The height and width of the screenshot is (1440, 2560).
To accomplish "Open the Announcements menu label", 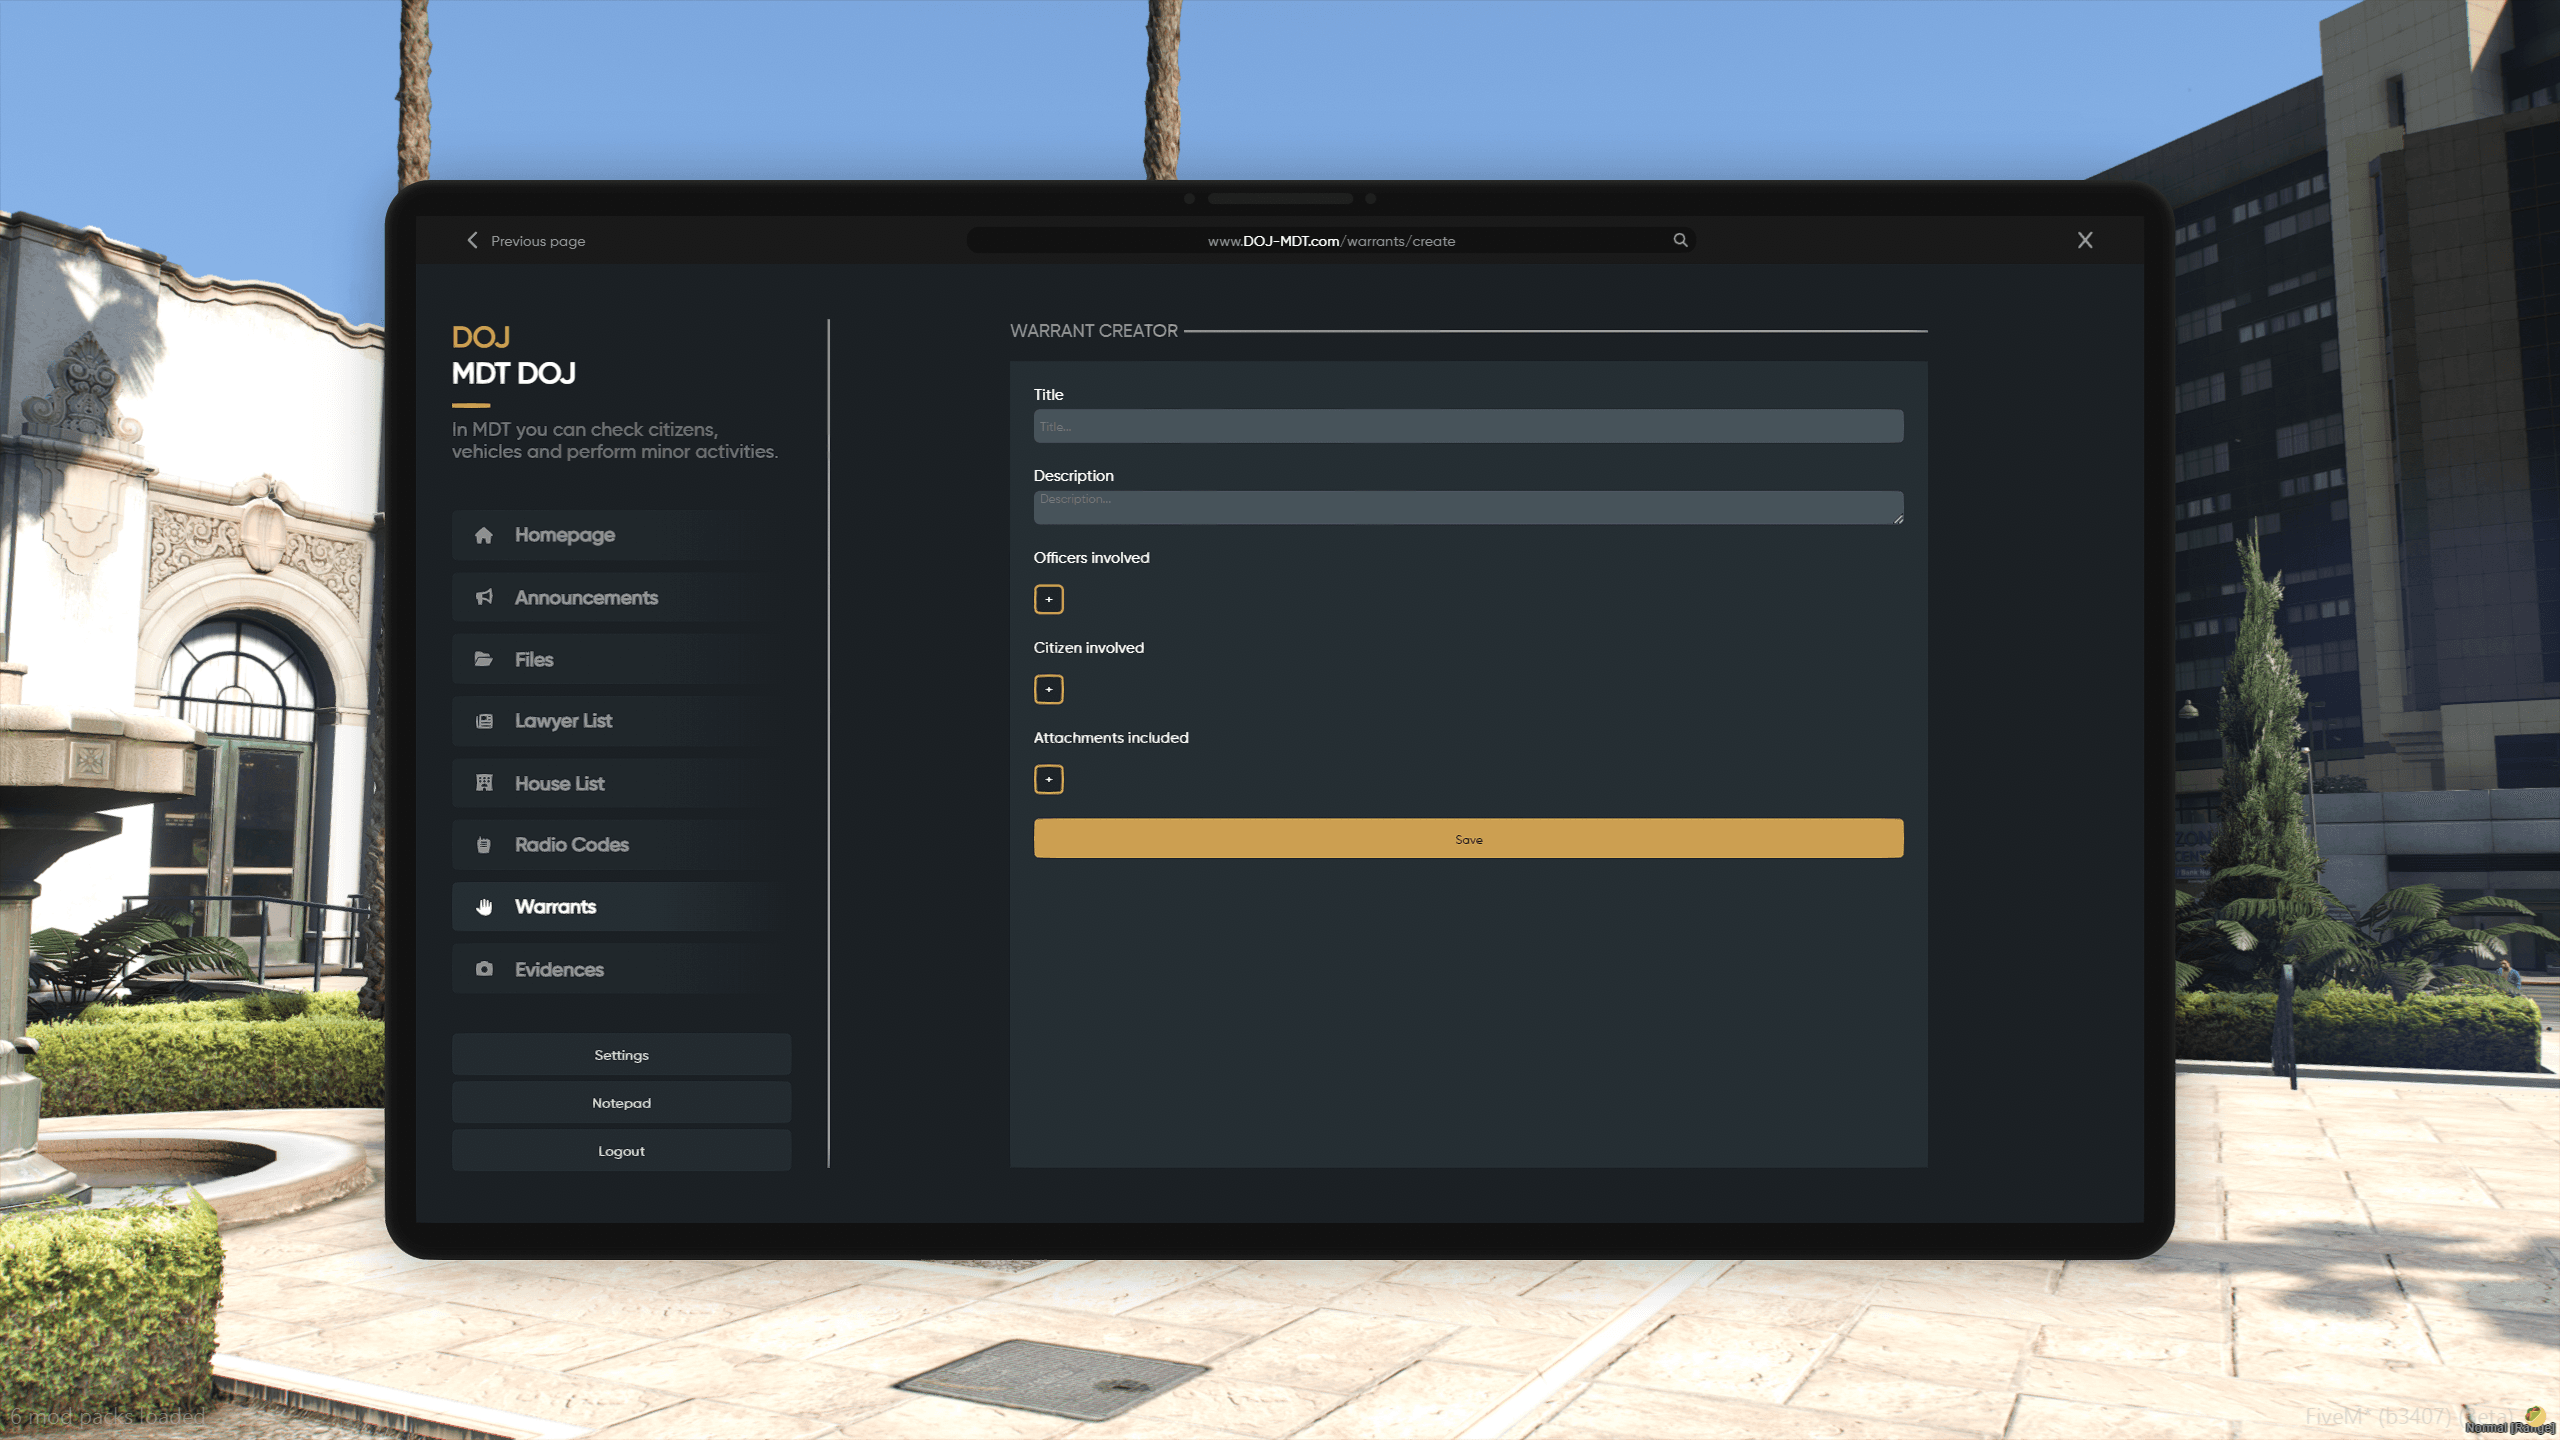I will pyautogui.click(x=586, y=597).
